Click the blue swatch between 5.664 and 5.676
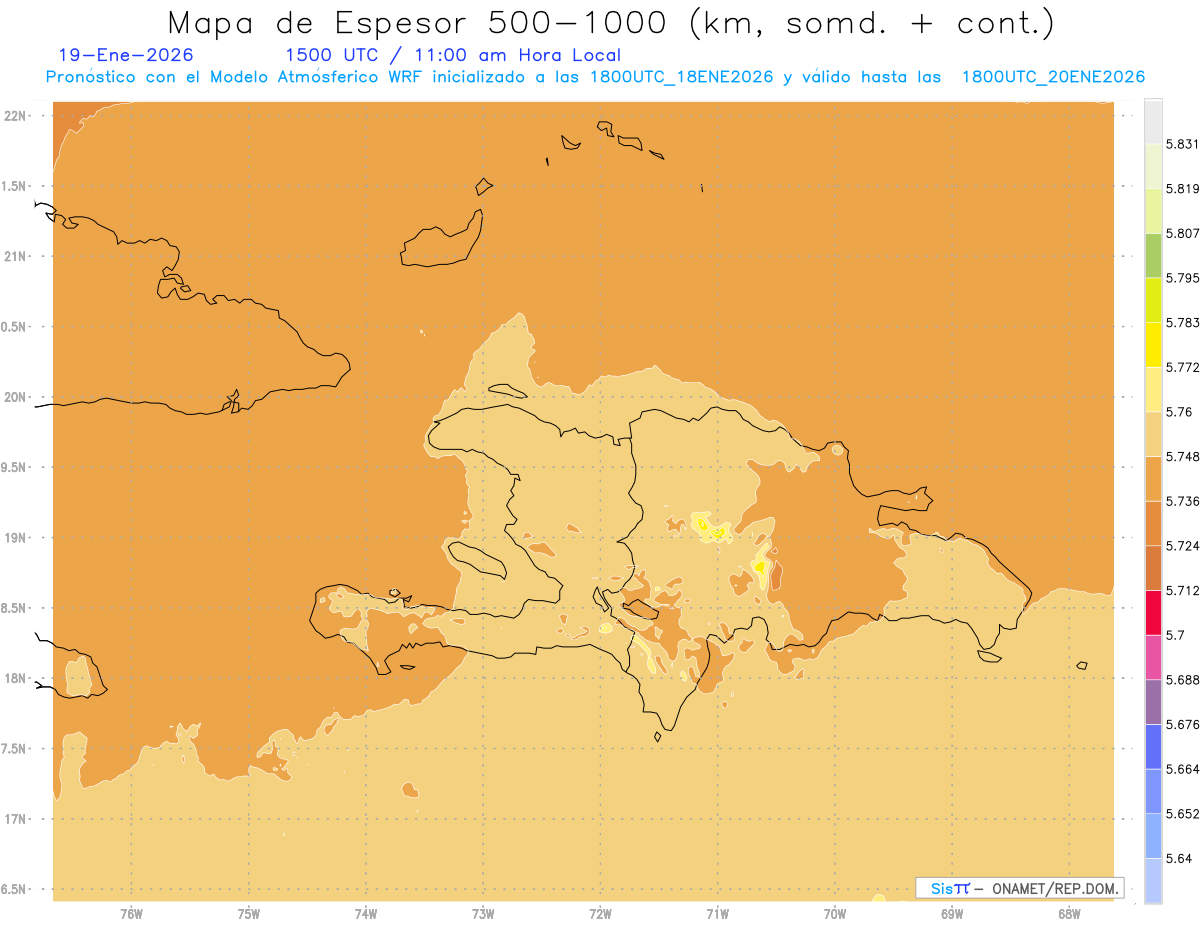This screenshot has width=1200, height=927. pos(1153,746)
